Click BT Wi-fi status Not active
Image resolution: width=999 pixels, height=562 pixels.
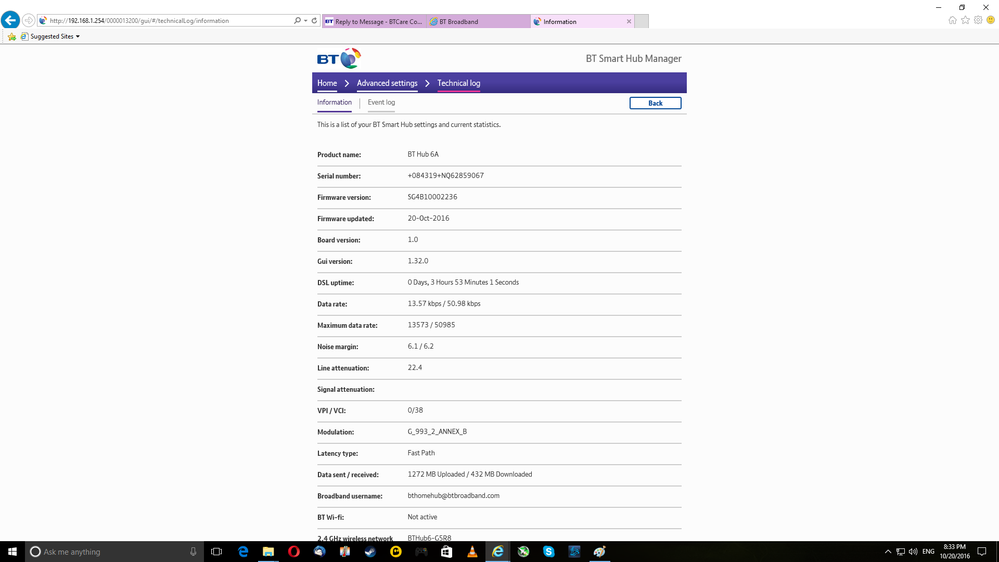pos(422,517)
